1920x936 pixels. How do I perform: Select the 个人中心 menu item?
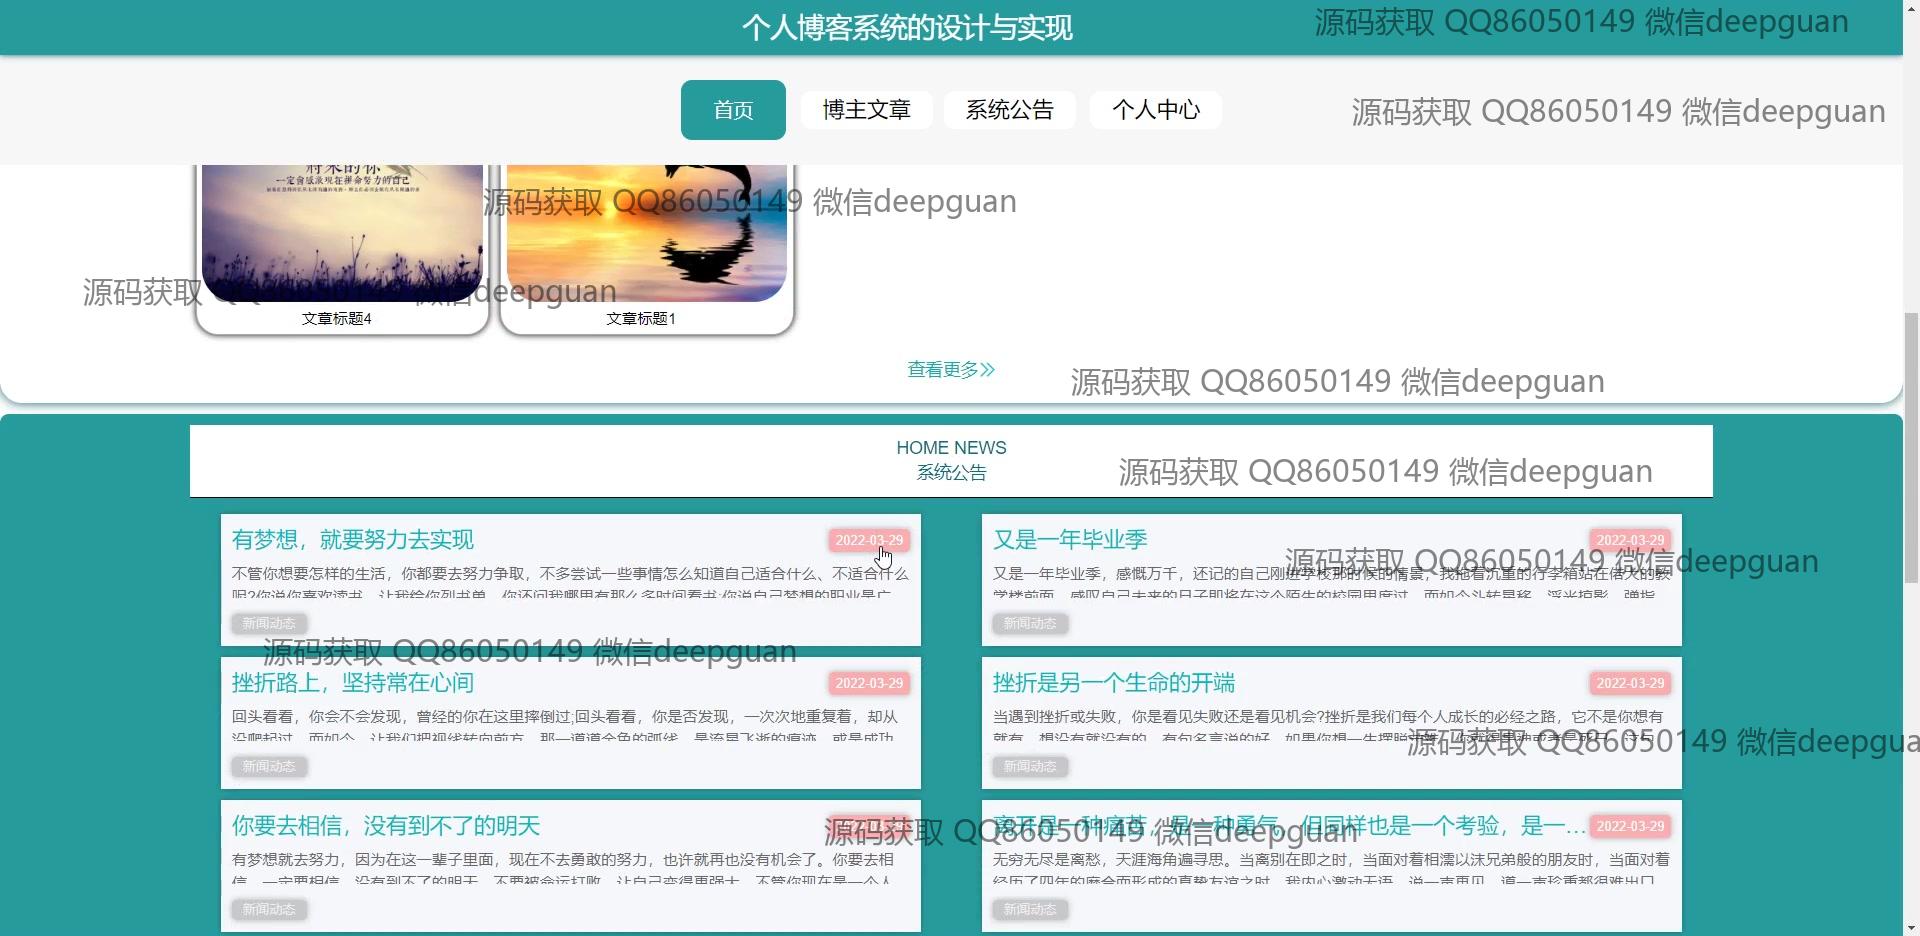pos(1155,110)
